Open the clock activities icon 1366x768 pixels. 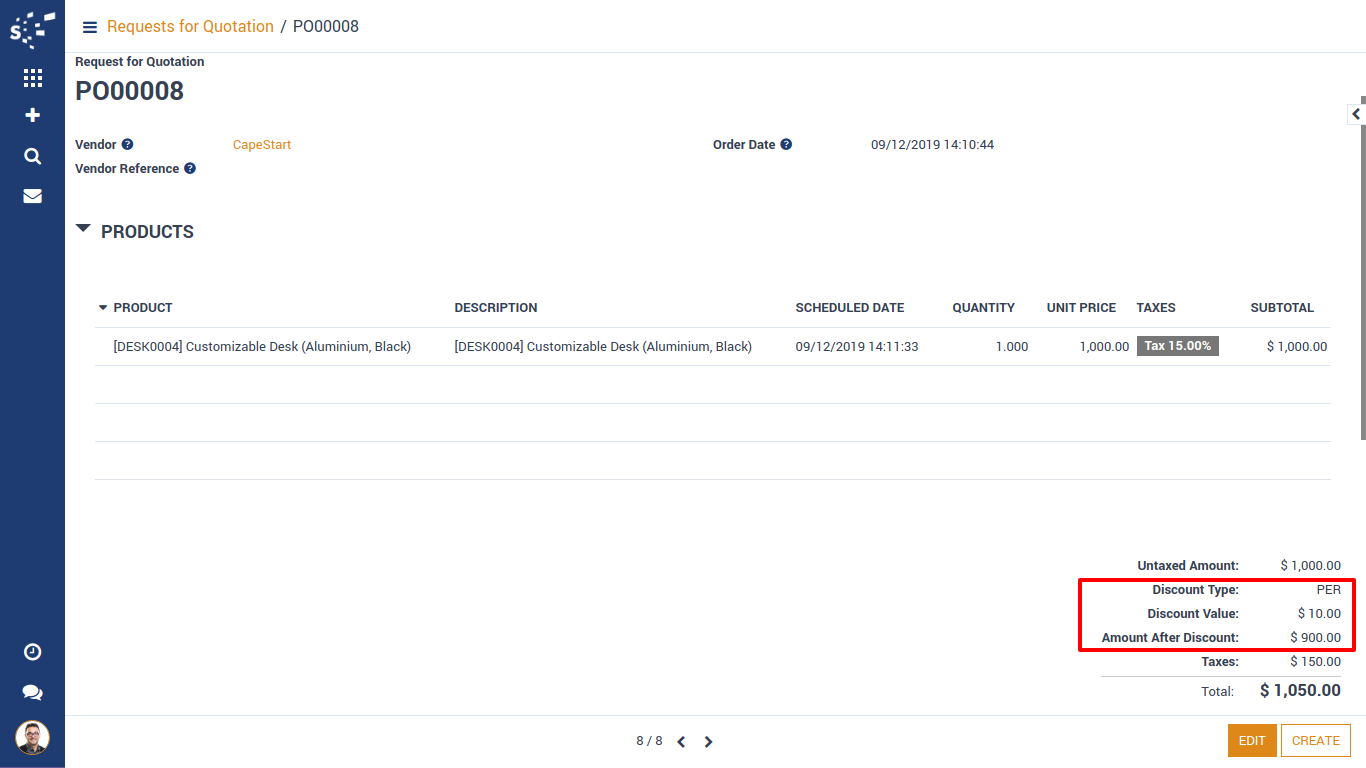pyautogui.click(x=32, y=652)
